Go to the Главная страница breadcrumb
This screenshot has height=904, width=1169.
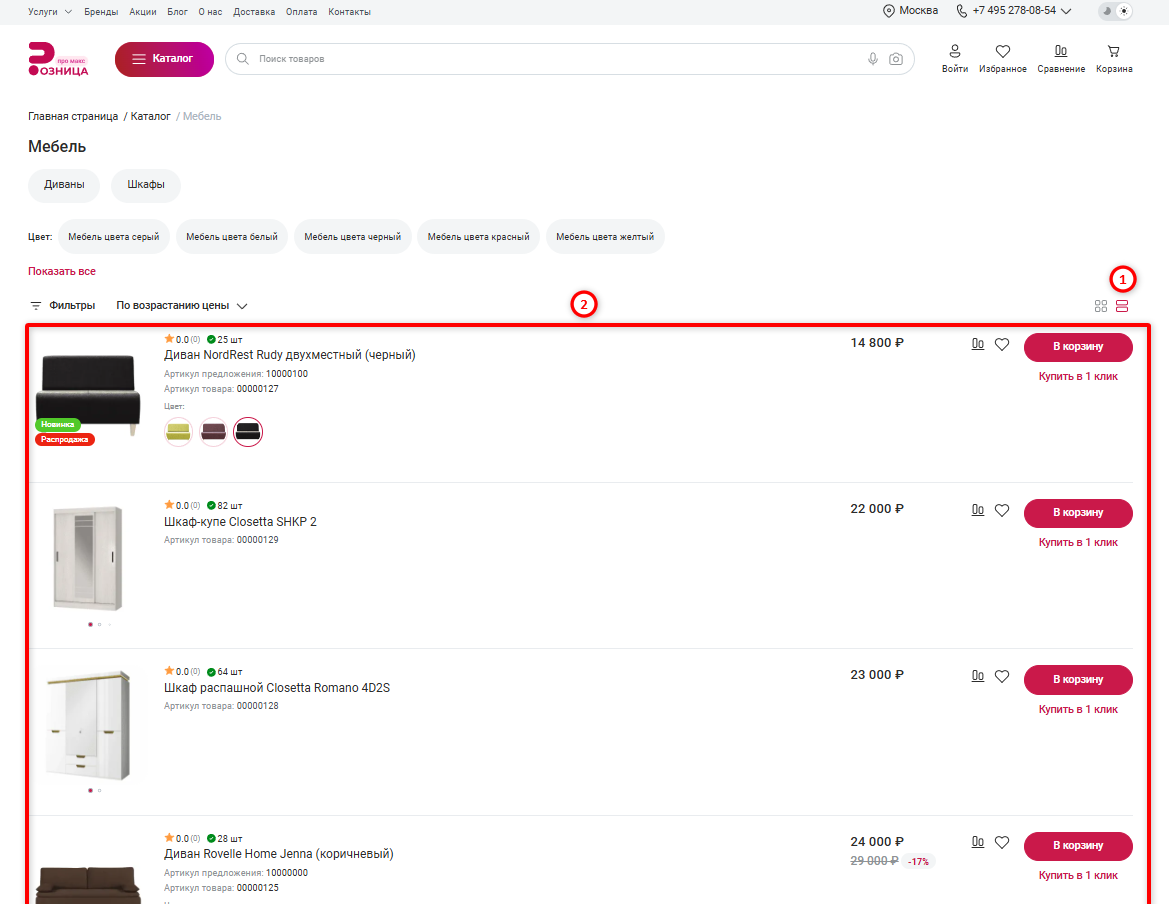[73, 116]
